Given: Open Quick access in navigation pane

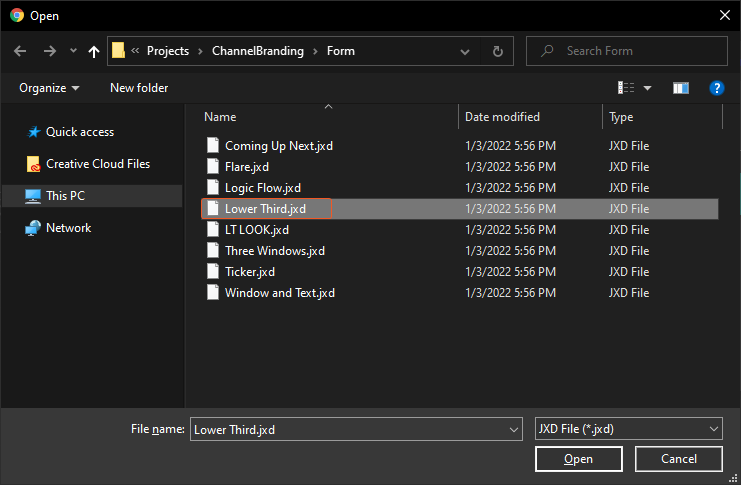Looking at the screenshot, I should [x=79, y=132].
